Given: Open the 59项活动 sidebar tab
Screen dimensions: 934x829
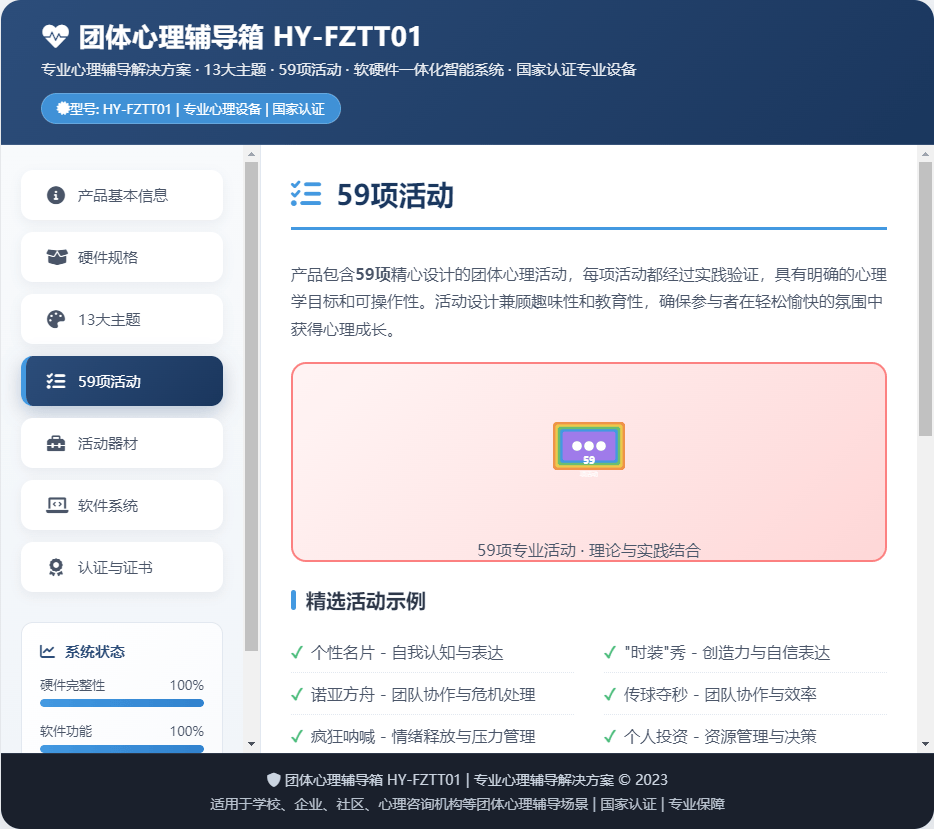Looking at the screenshot, I should point(122,381).
